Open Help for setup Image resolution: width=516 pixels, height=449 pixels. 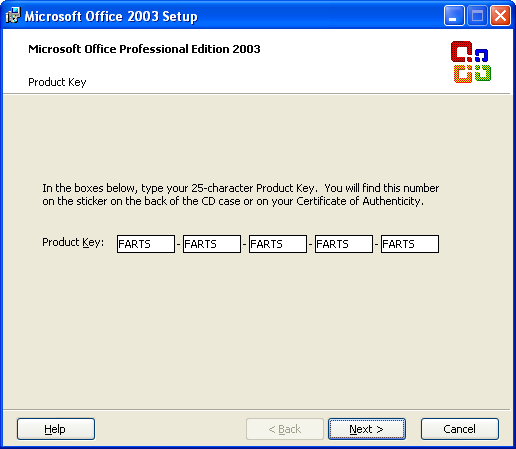tap(56, 429)
